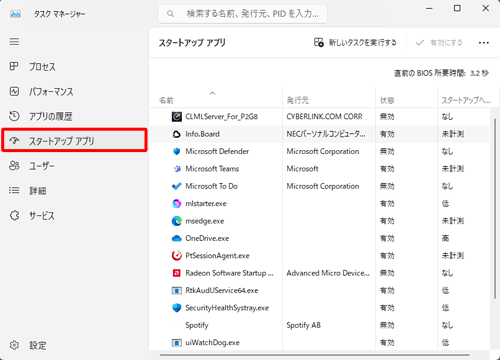Viewport: 500px width, 360px height.
Task: Click the OneDrive.exe cloud icon
Action: pyautogui.click(x=176, y=238)
